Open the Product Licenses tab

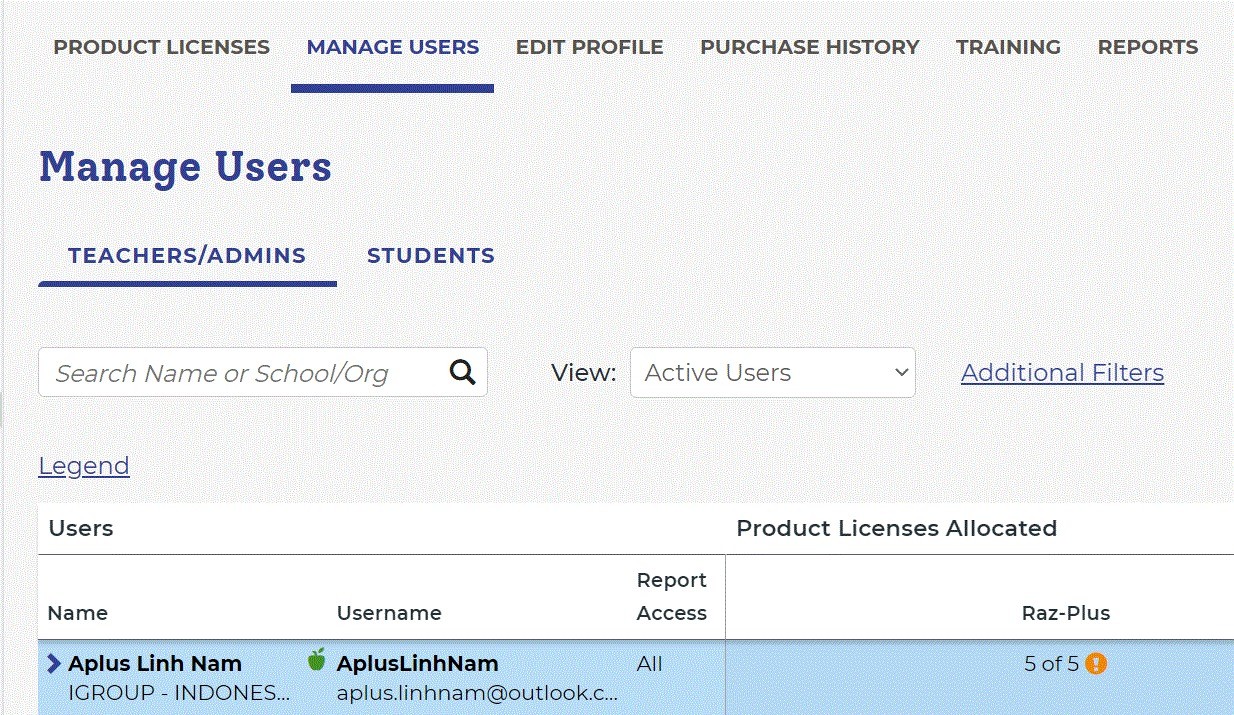pyautogui.click(x=161, y=47)
